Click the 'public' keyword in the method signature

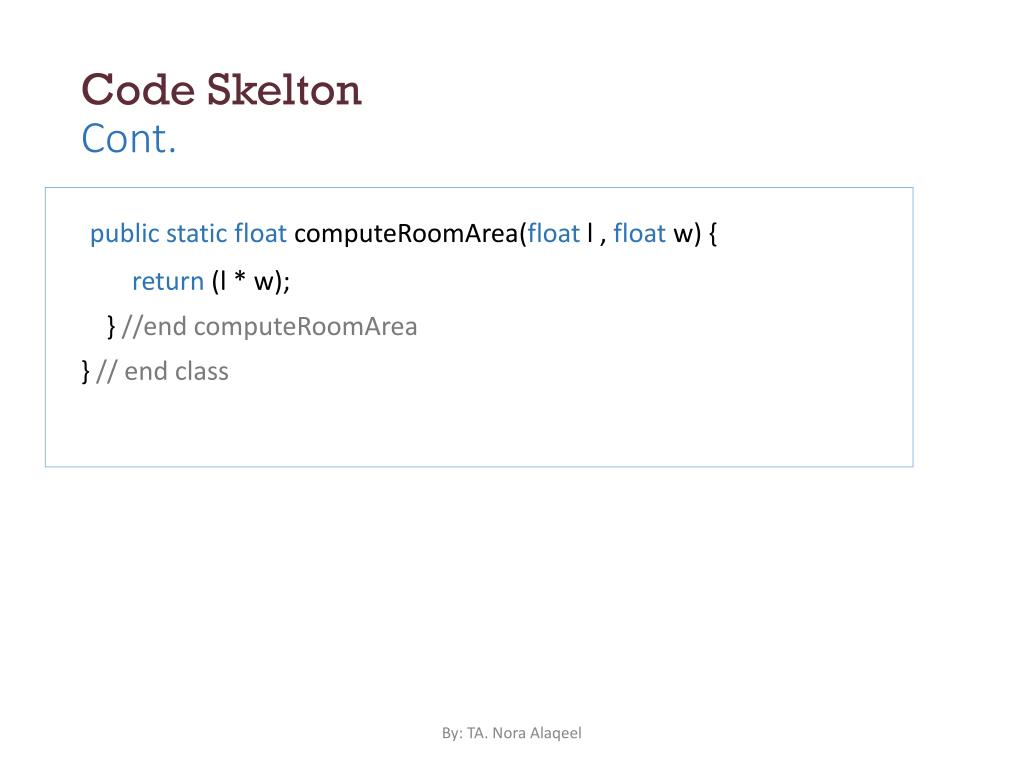pyautogui.click(x=125, y=234)
